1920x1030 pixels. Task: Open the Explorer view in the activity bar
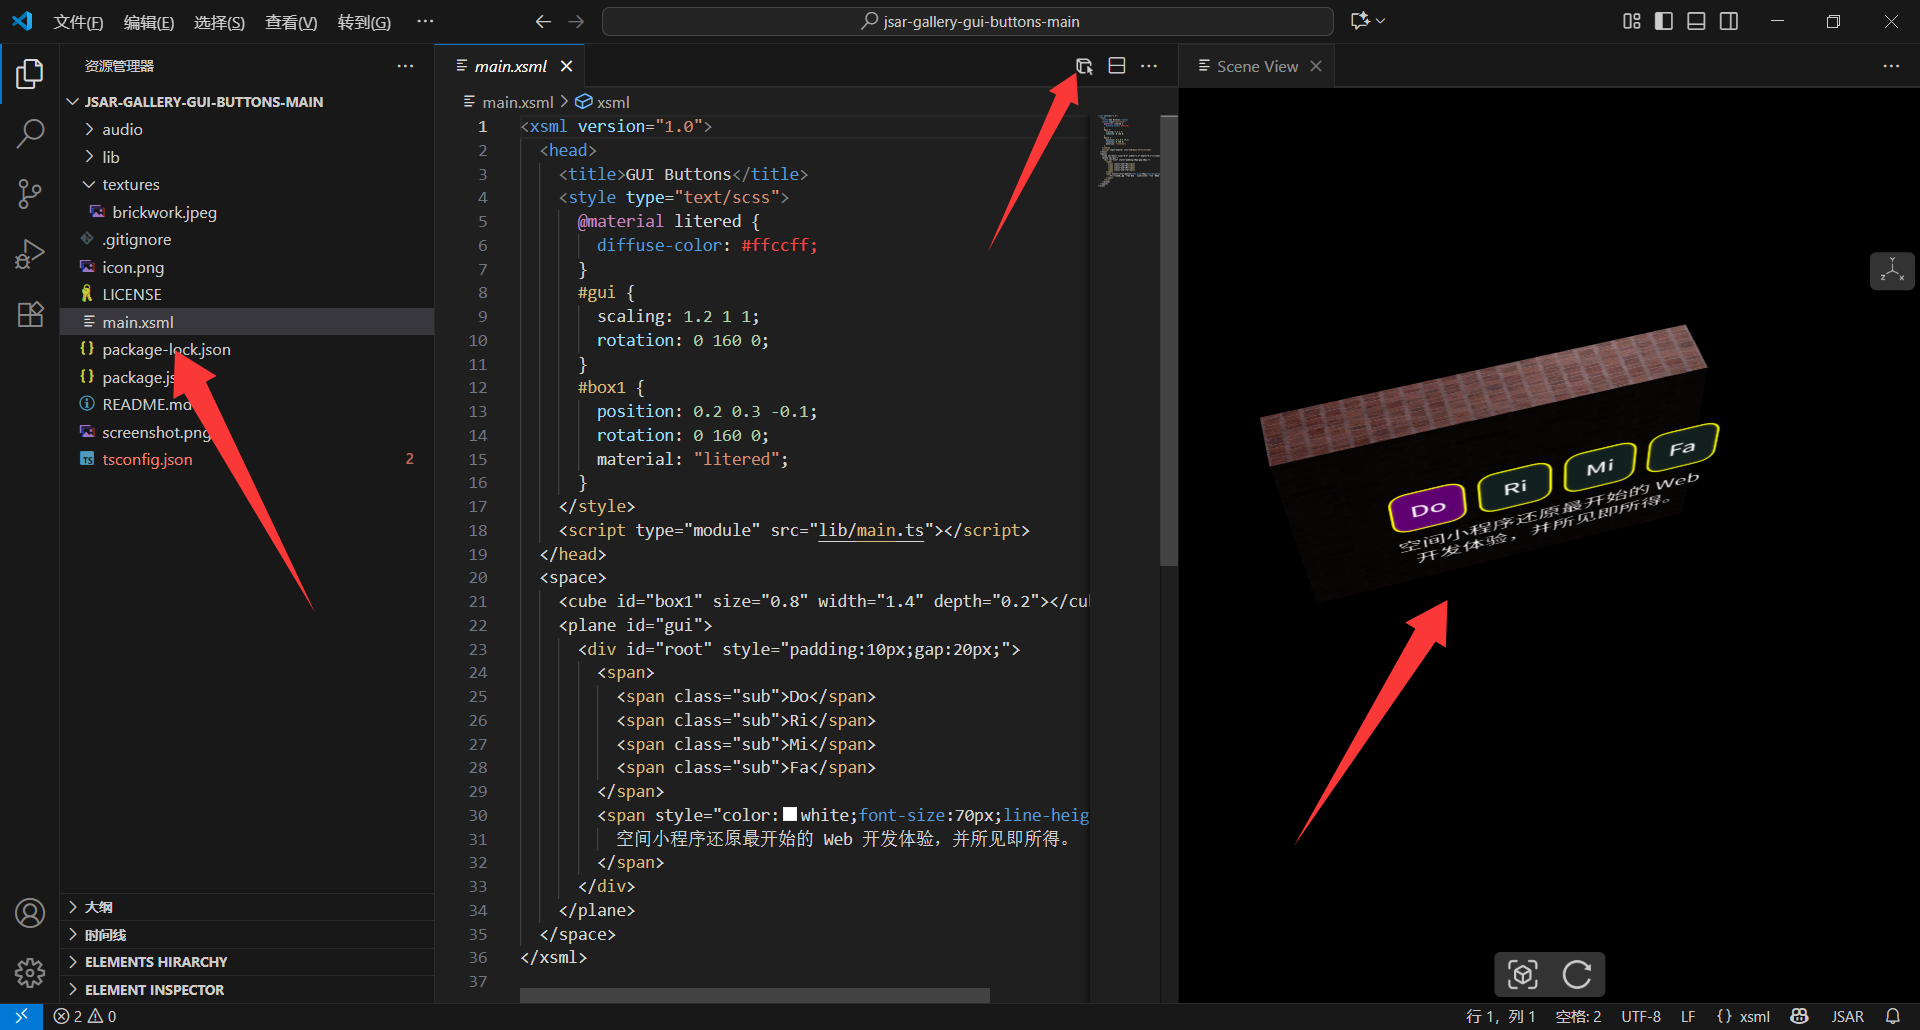[x=30, y=74]
